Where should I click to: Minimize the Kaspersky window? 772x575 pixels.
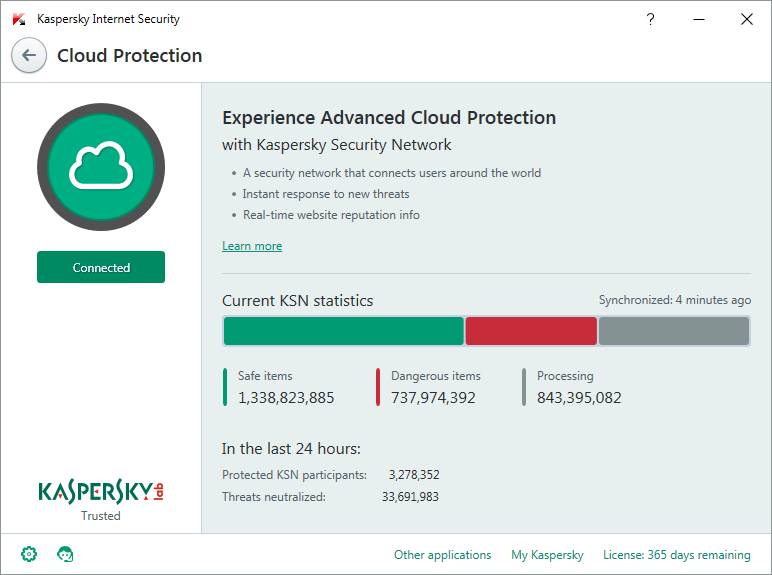699,19
